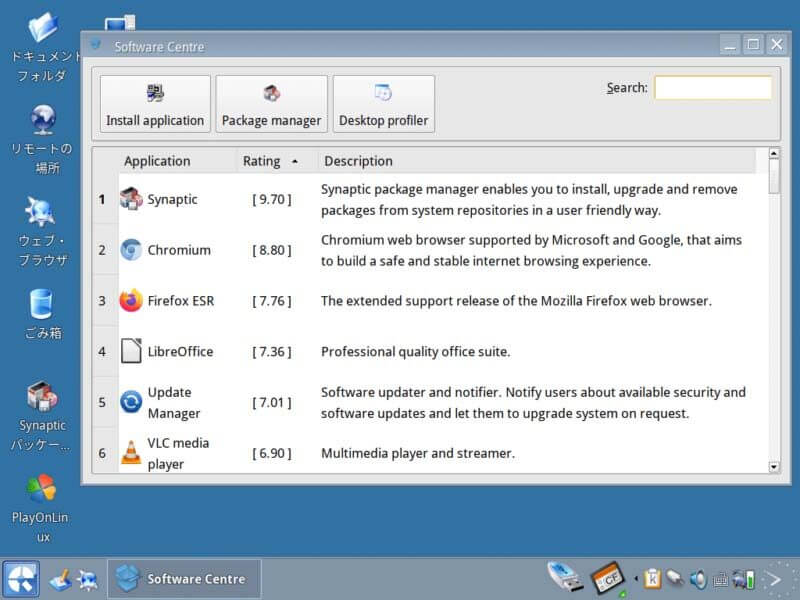Open the Documents folder desktop icon
The image size is (800, 600).
pyautogui.click(x=43, y=28)
